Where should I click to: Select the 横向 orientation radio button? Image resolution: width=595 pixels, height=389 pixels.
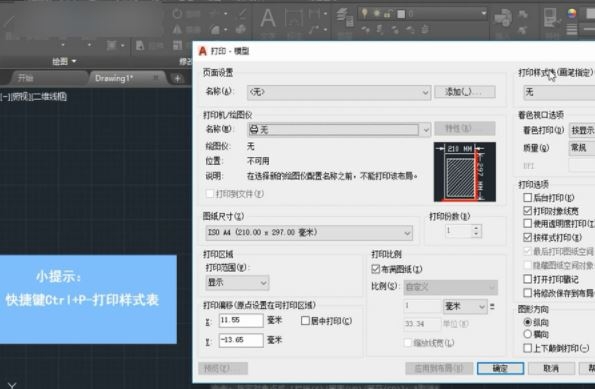point(527,334)
